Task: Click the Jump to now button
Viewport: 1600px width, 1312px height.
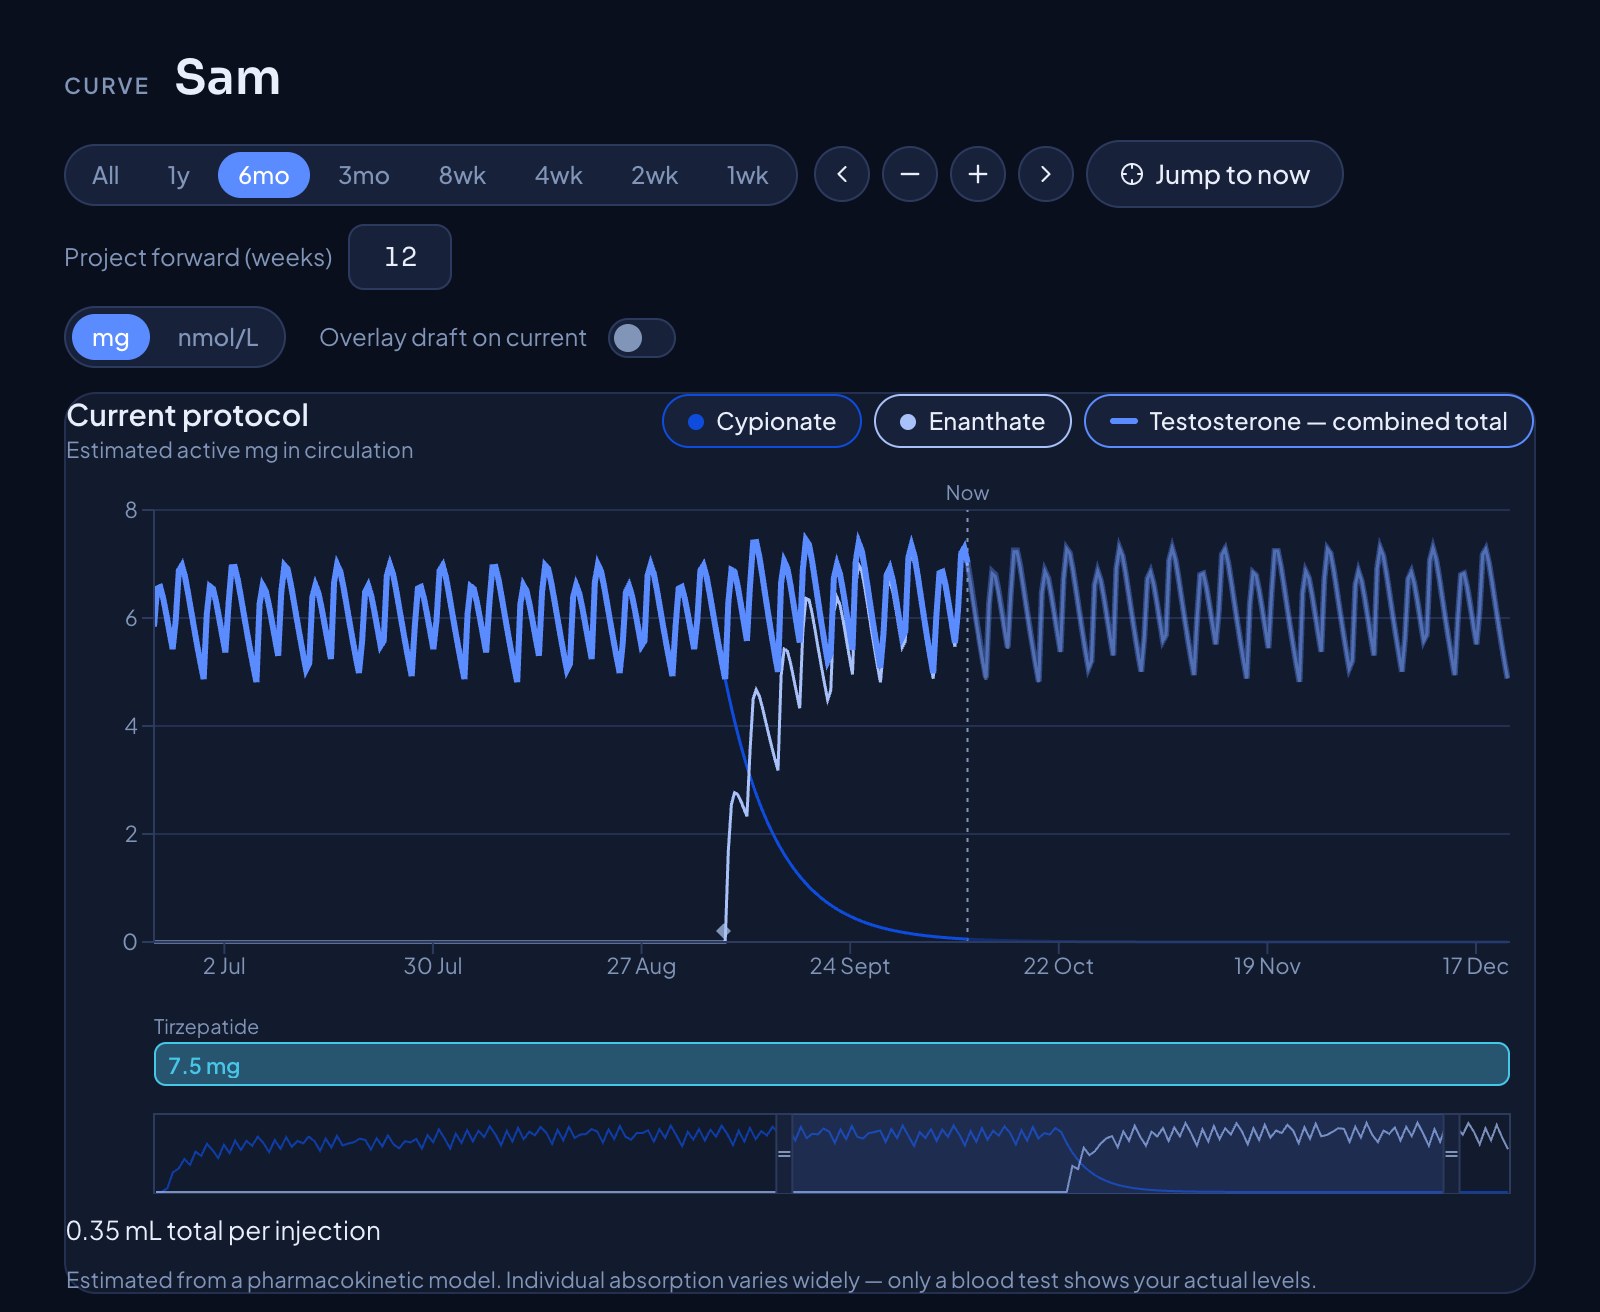Action: [x=1214, y=174]
